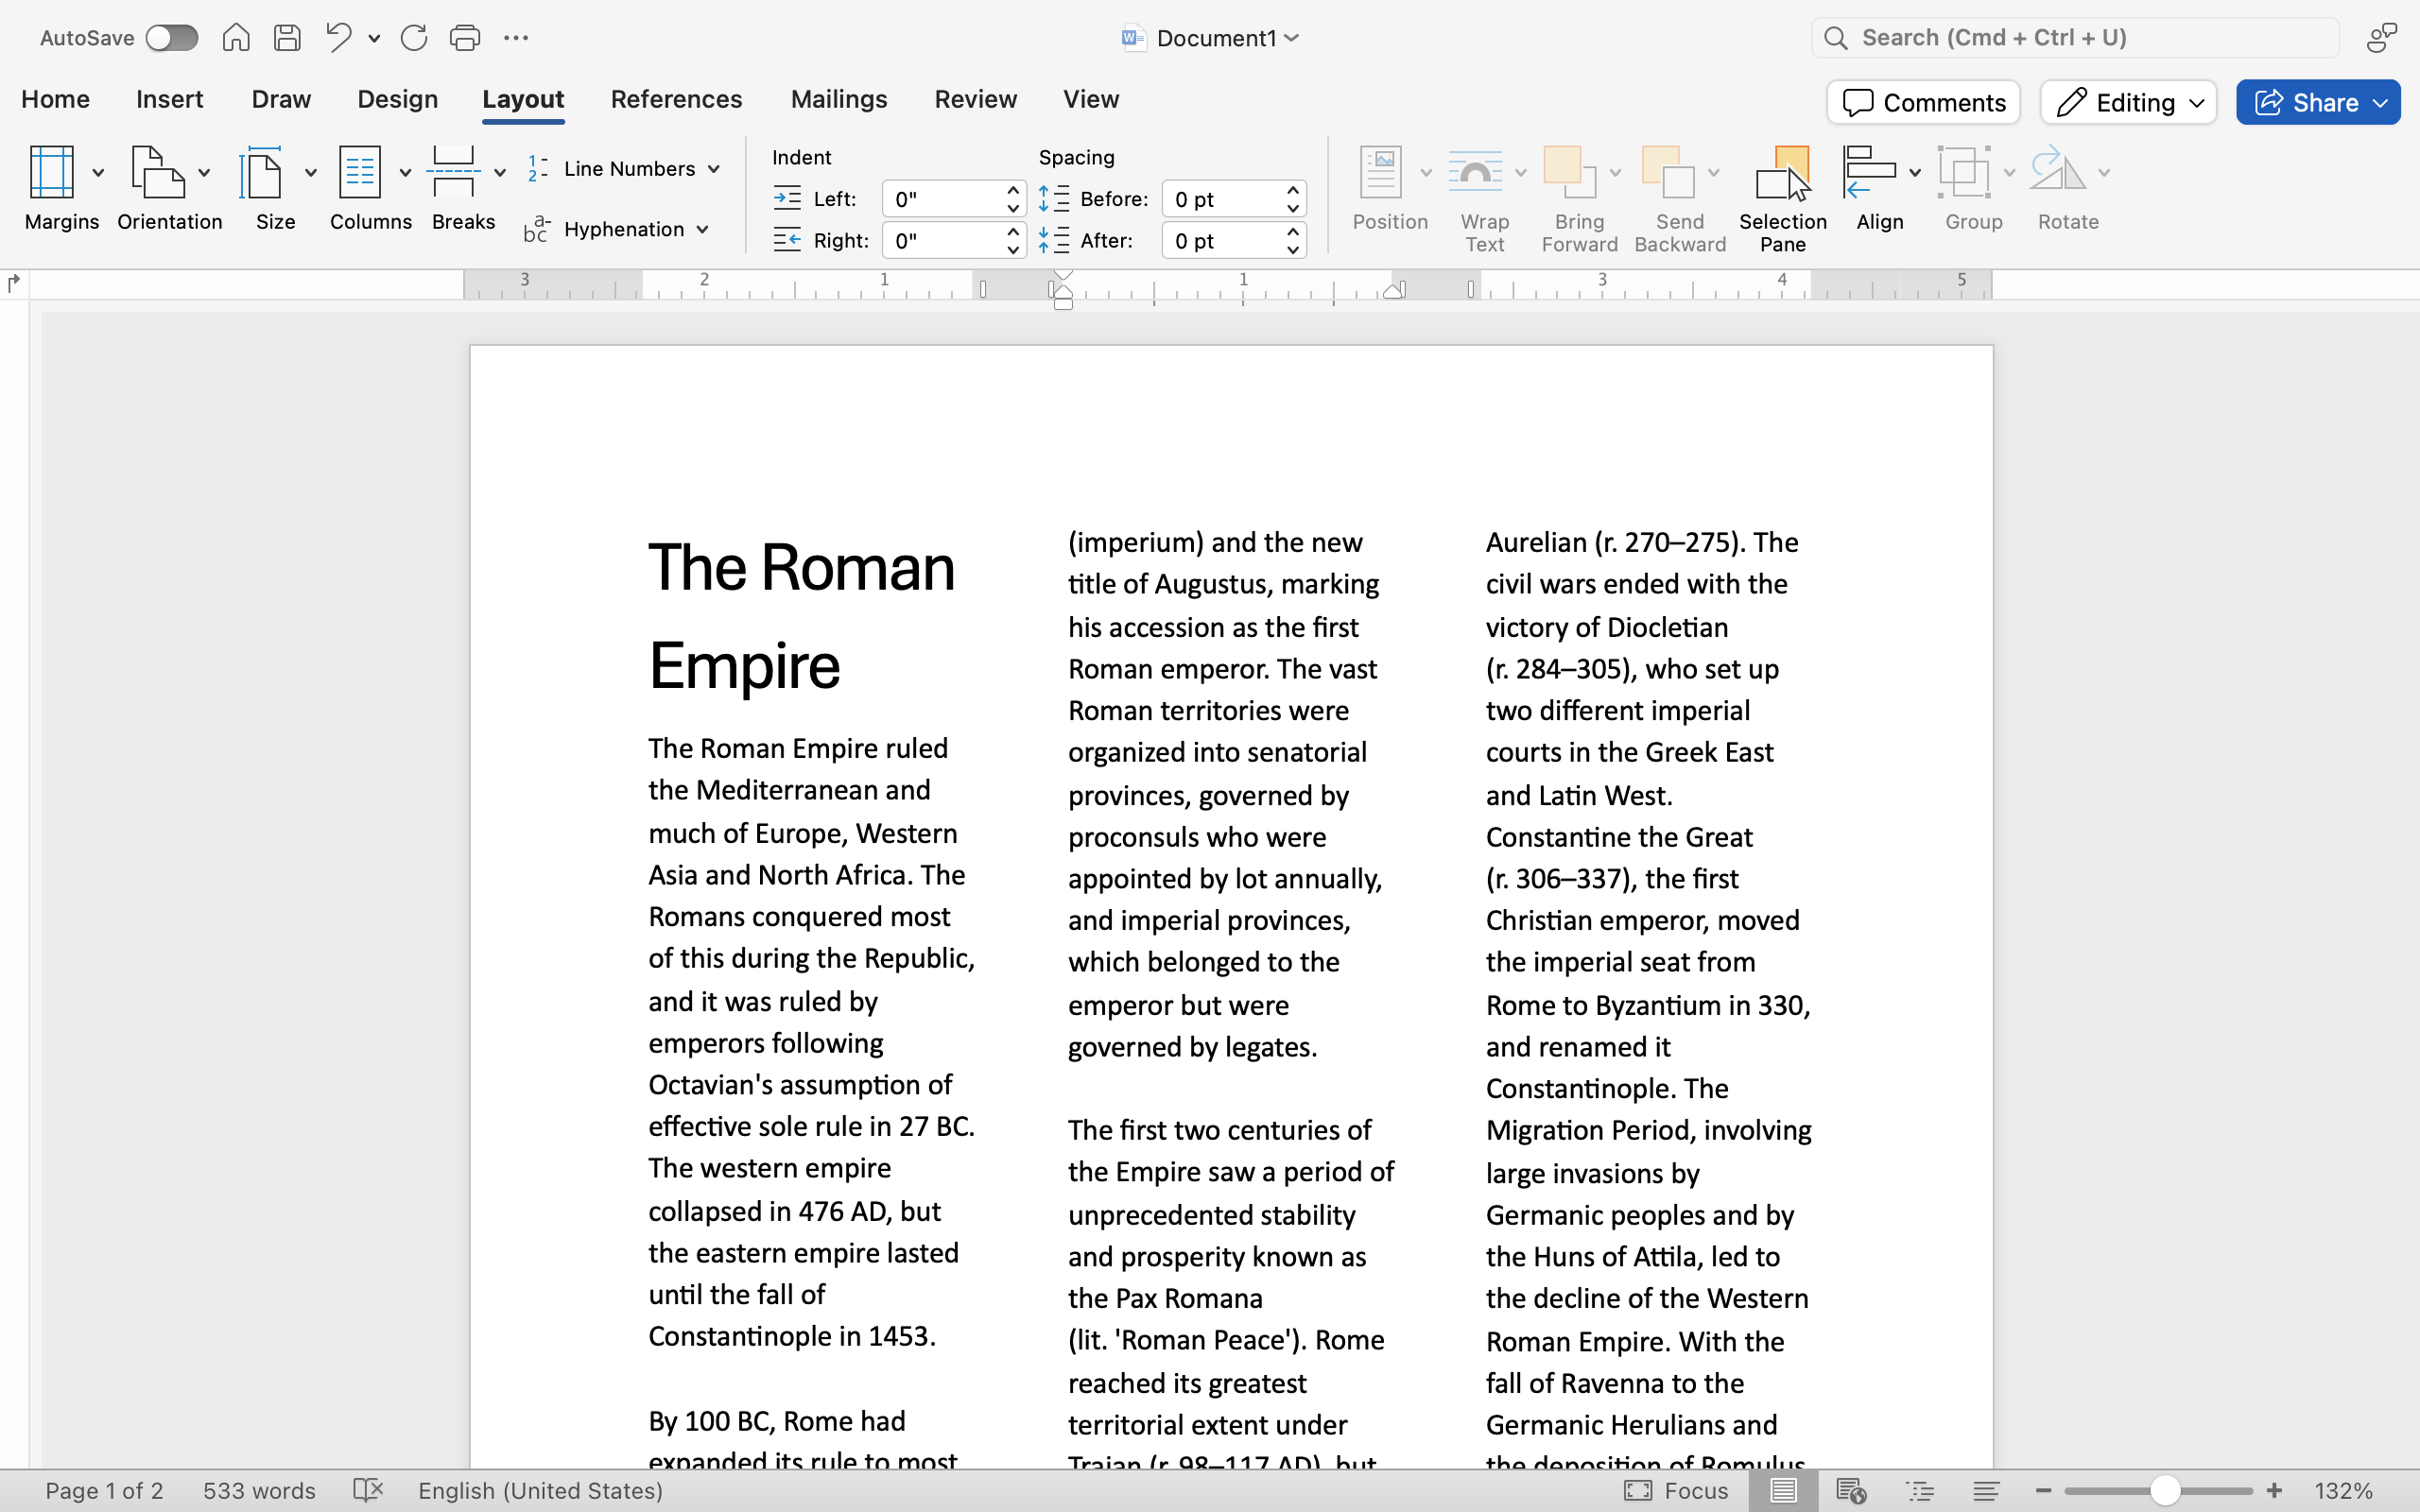Click the Redo icon
The width and height of the screenshot is (2420, 1512).
click(413, 38)
